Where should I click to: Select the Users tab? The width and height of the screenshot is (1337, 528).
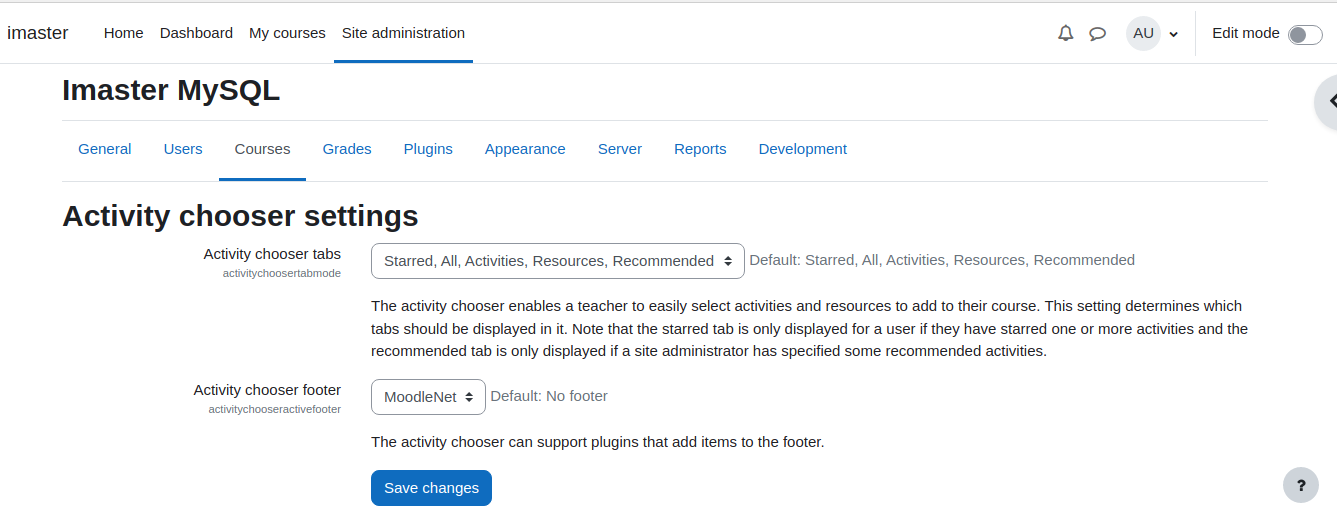point(183,149)
